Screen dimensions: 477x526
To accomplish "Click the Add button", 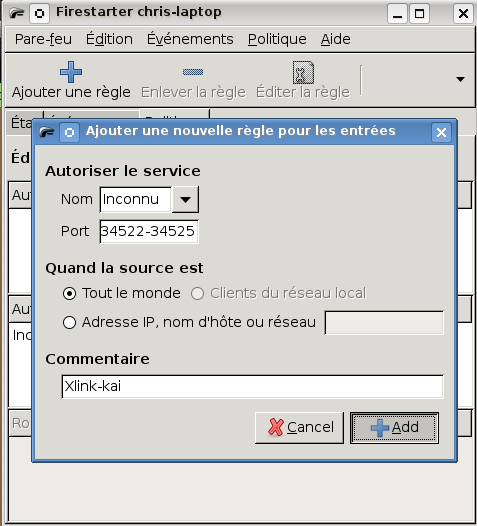I will [x=394, y=428].
